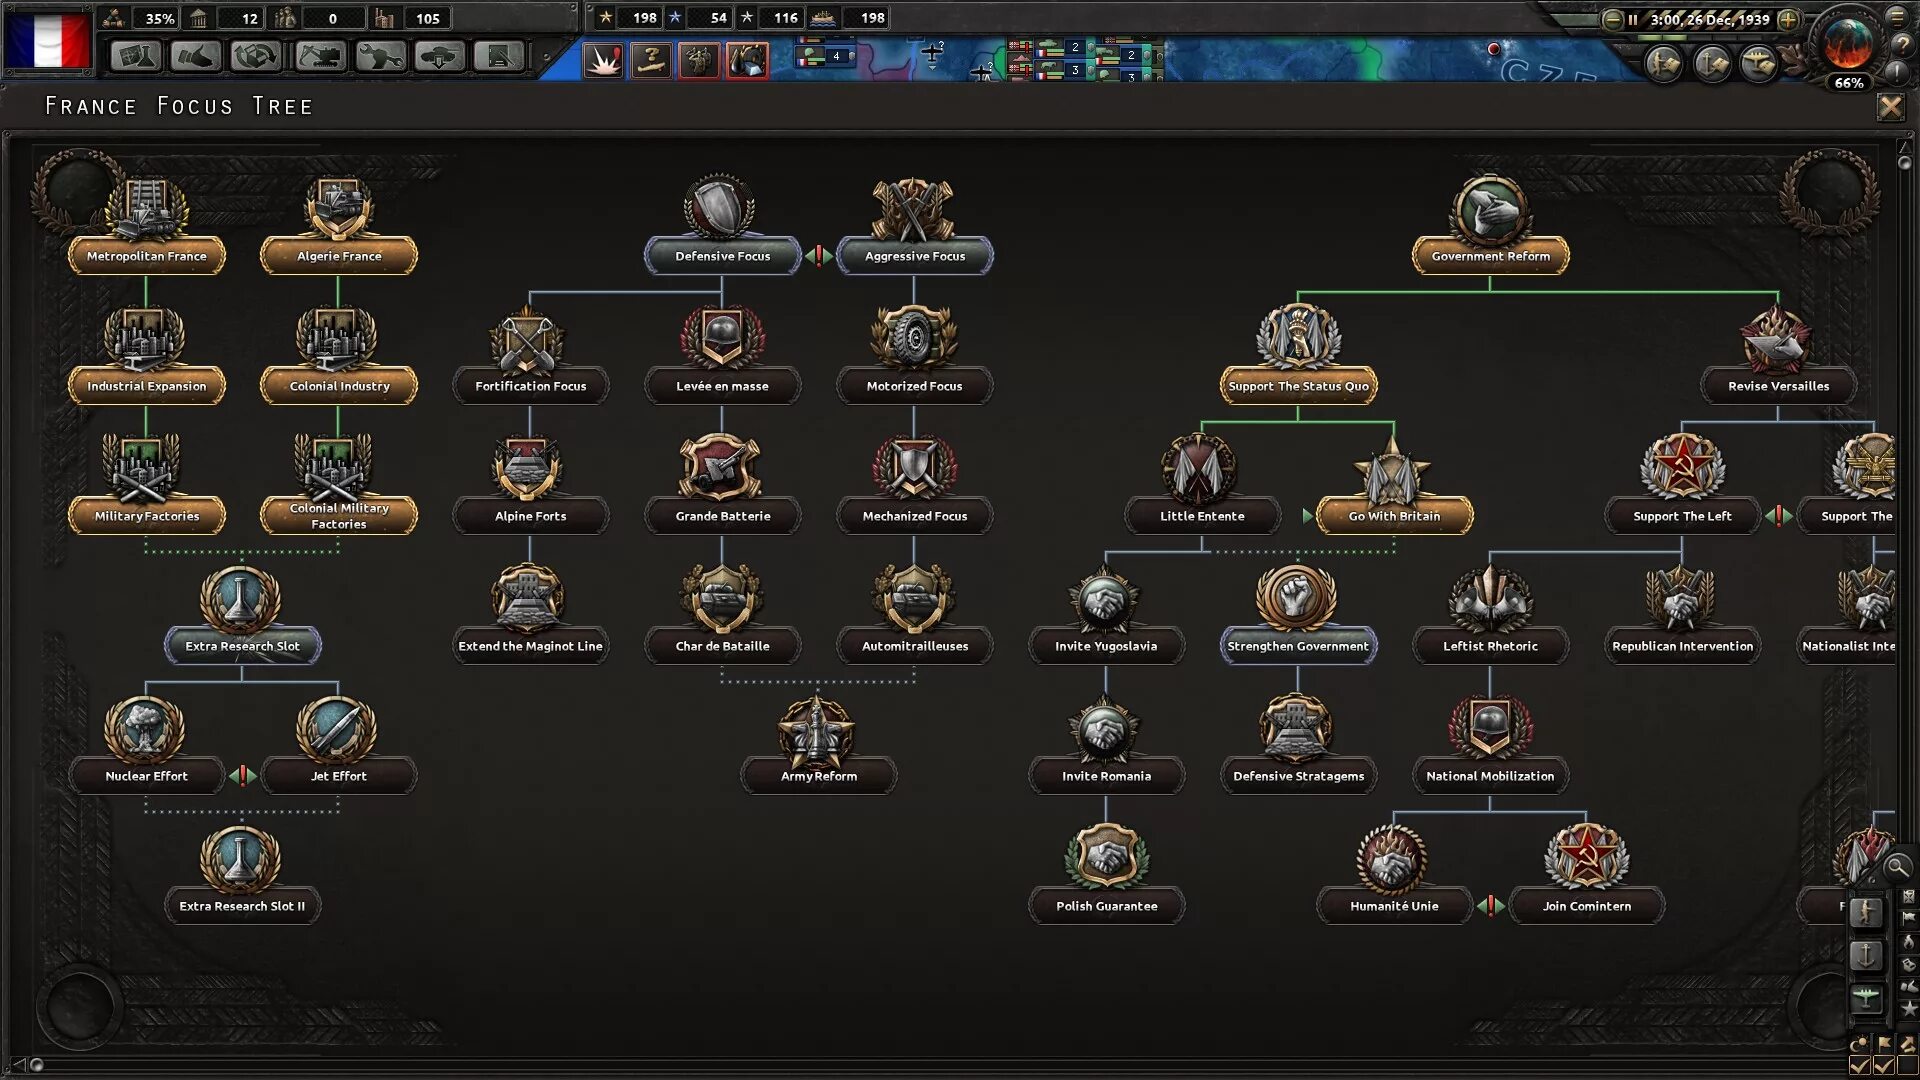
Task: Open the Recruit and Deploy tank icon
Action: tap(440, 56)
